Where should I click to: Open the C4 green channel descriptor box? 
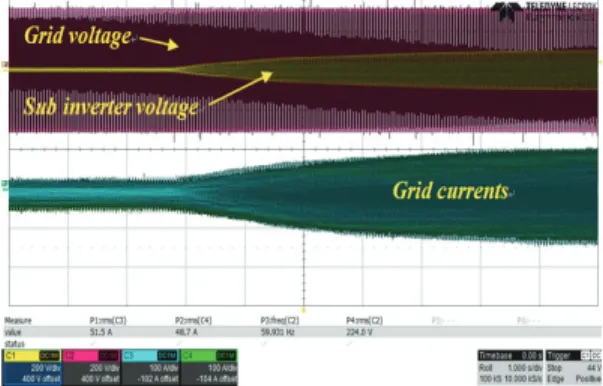pyautogui.click(x=209, y=368)
